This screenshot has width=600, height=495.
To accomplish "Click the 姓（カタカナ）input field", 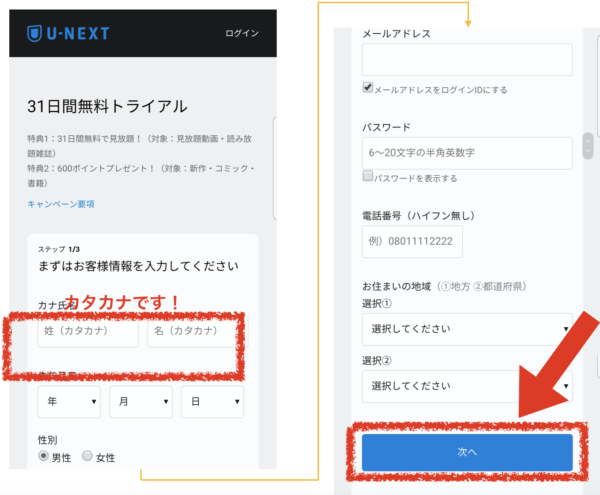I will [88, 331].
